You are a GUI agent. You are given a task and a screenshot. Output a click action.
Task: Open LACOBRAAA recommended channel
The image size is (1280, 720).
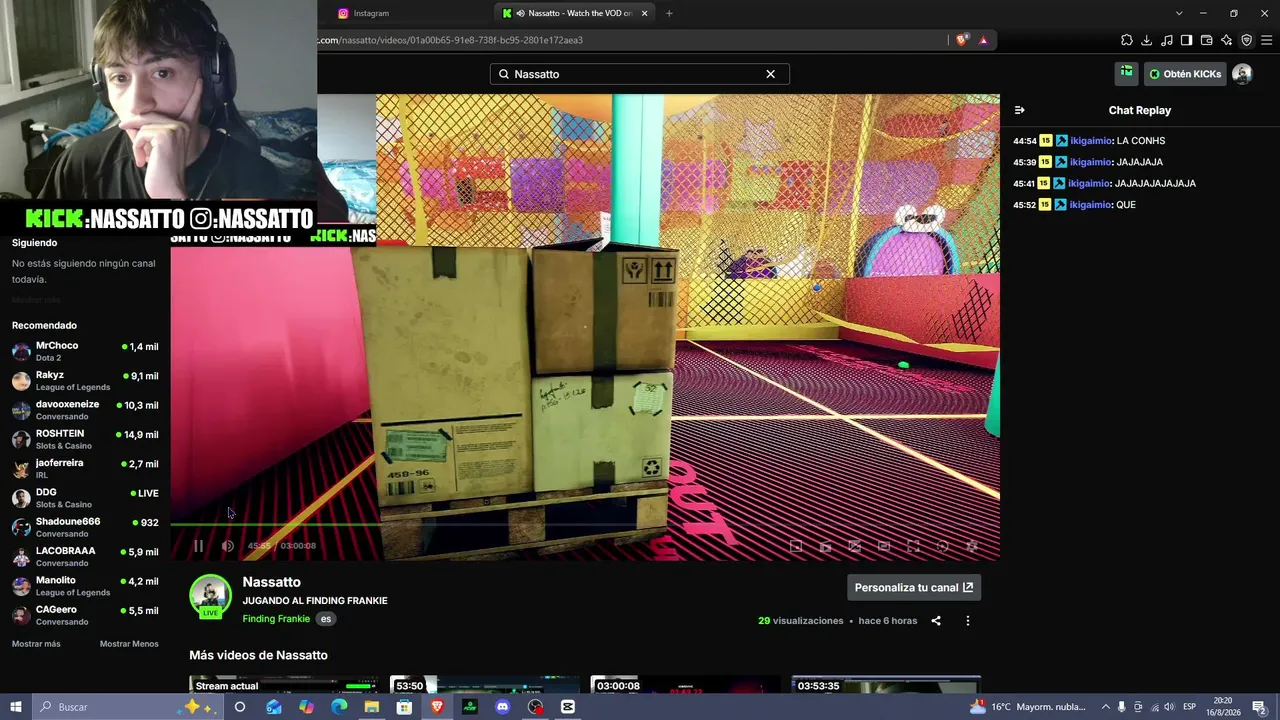click(85, 556)
